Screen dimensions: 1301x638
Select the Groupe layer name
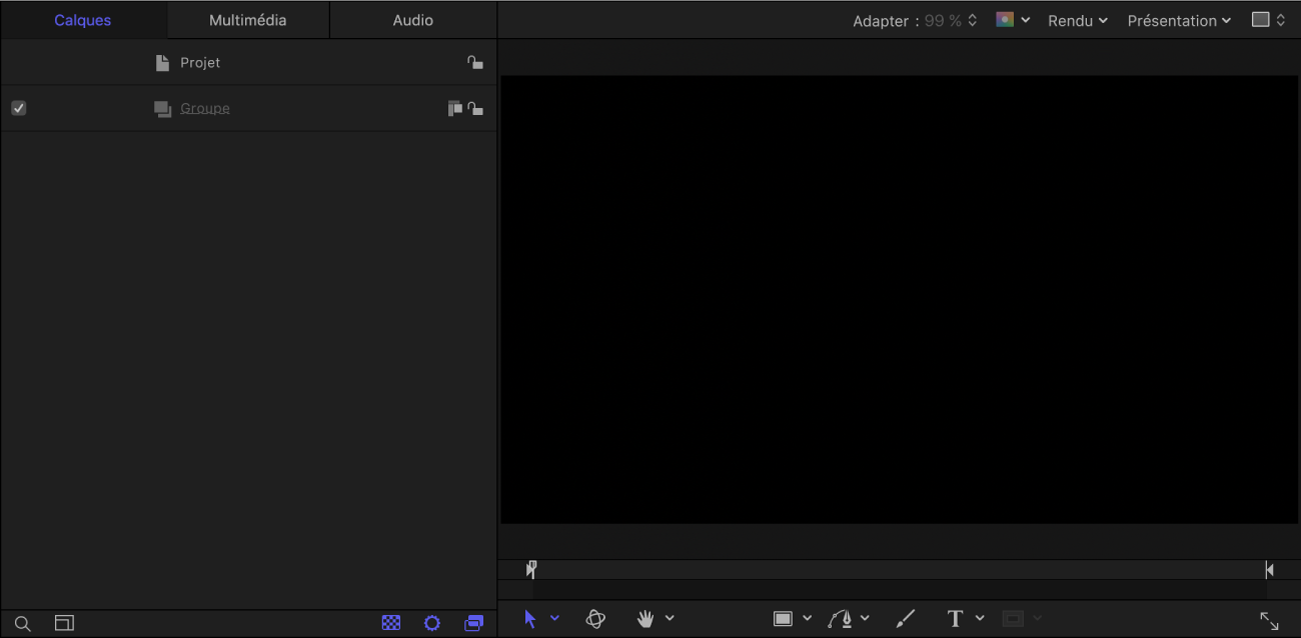click(205, 108)
